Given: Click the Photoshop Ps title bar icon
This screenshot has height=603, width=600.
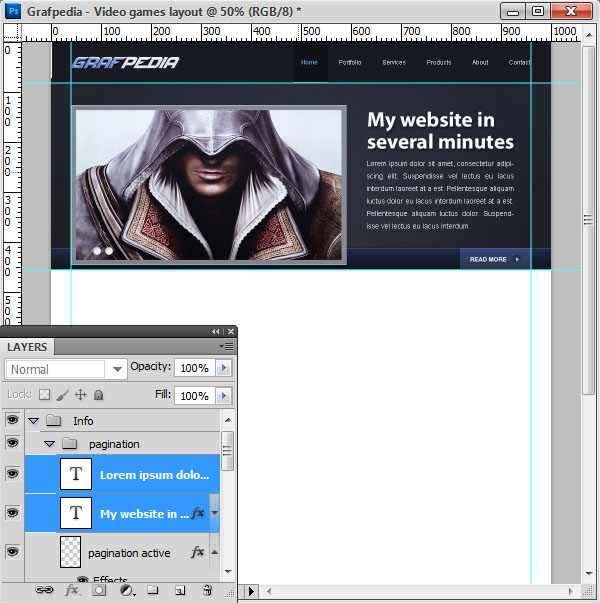Looking at the screenshot, I should point(13,11).
